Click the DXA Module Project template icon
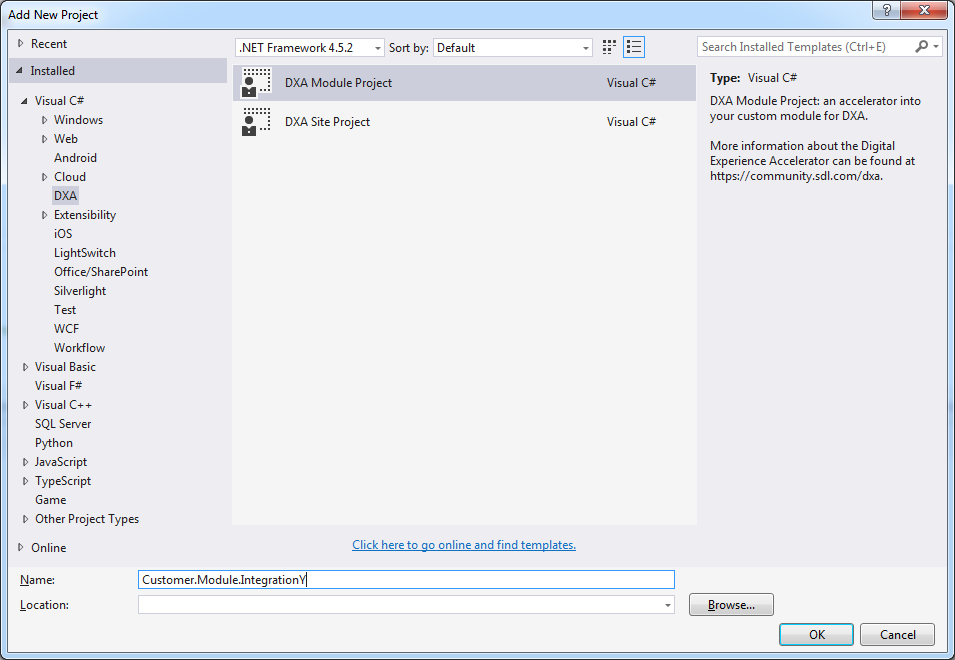Viewport: 955px width, 660px height. pyautogui.click(x=256, y=83)
